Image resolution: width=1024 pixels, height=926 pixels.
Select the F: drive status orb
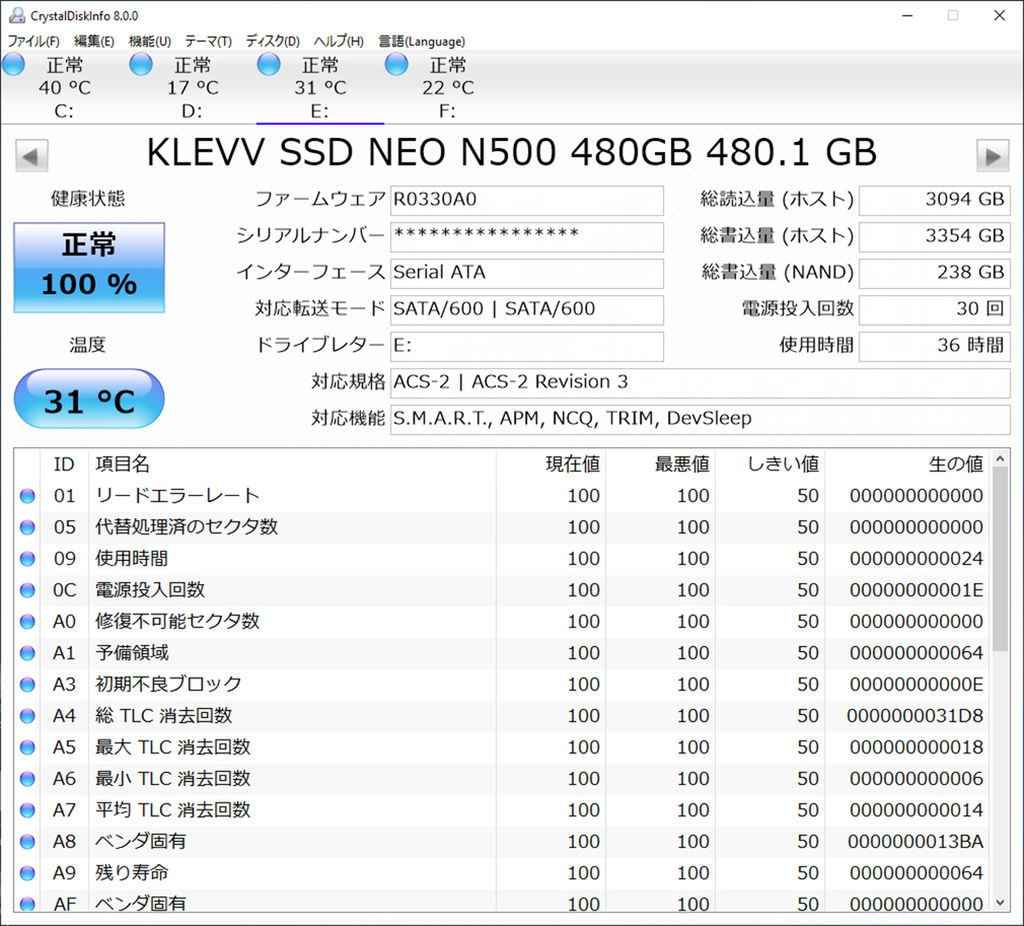pyautogui.click(x=396, y=64)
